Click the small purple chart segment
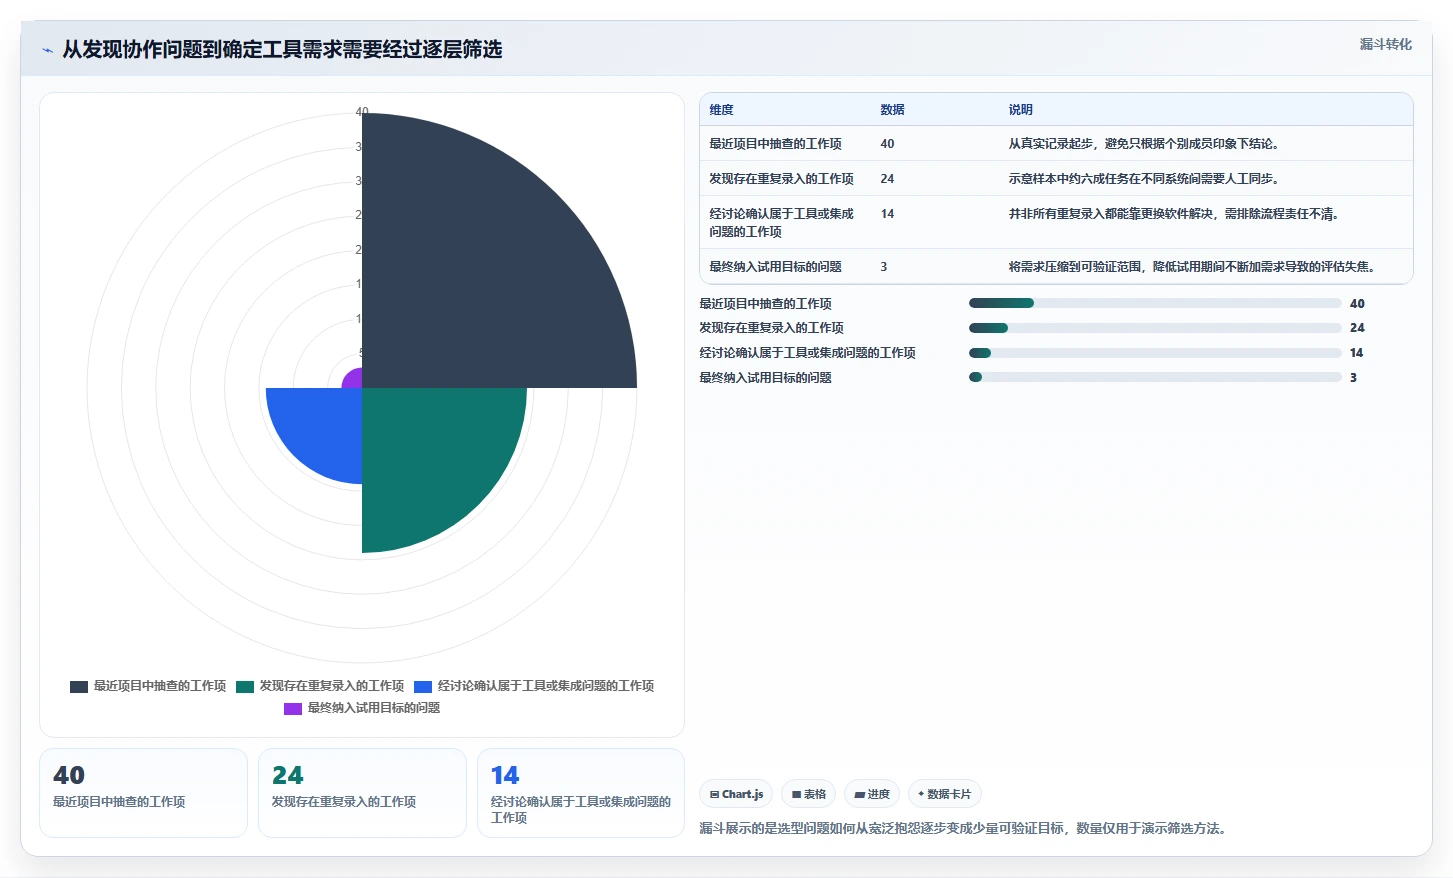1453x878 pixels. click(354, 380)
